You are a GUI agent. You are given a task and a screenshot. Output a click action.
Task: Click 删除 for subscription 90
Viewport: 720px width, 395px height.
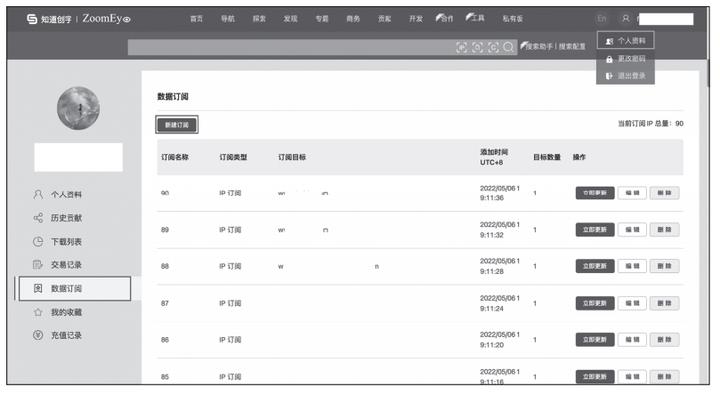[664, 193]
